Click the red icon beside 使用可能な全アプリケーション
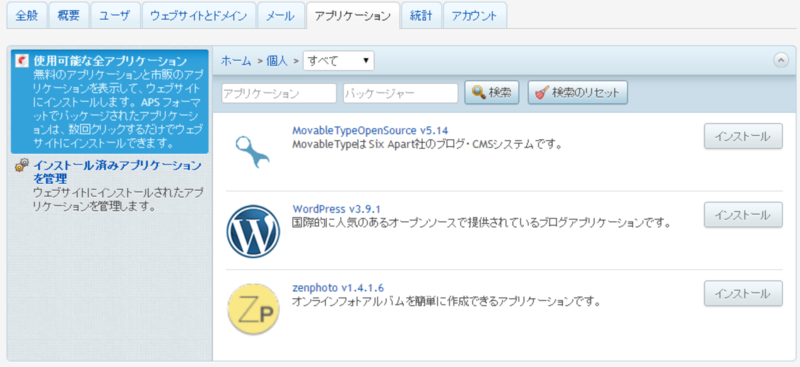Viewport: 800px width, 367px height. point(21,60)
